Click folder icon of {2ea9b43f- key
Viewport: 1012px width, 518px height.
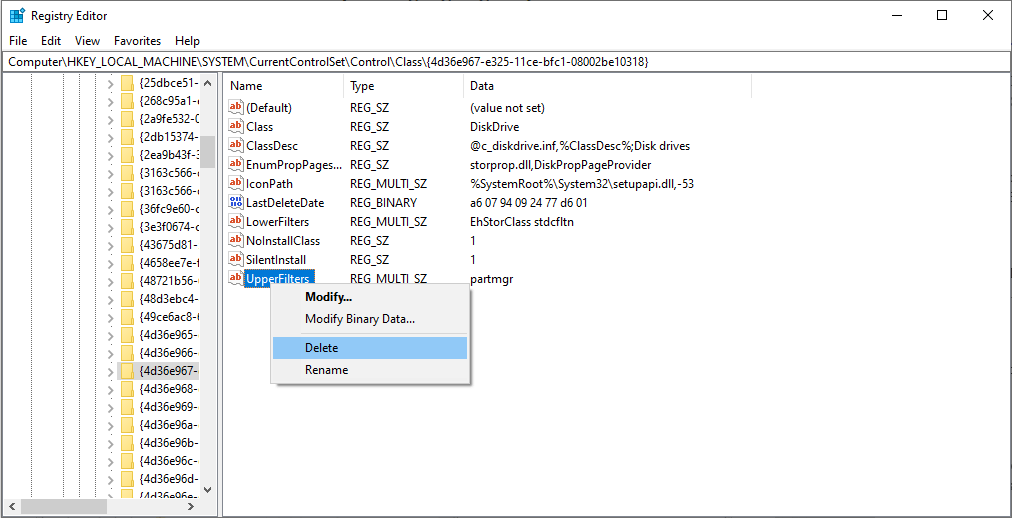point(128,155)
